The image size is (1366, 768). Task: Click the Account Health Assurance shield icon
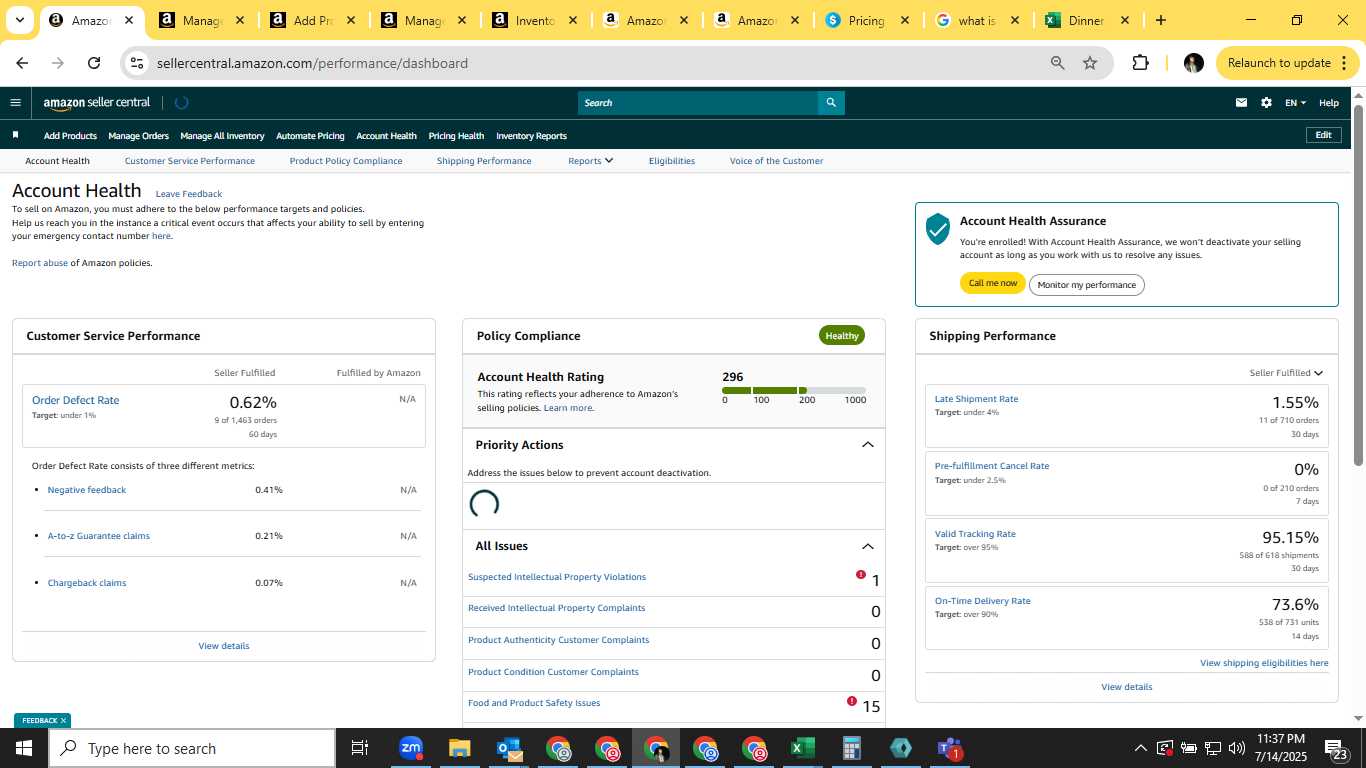(x=937, y=229)
